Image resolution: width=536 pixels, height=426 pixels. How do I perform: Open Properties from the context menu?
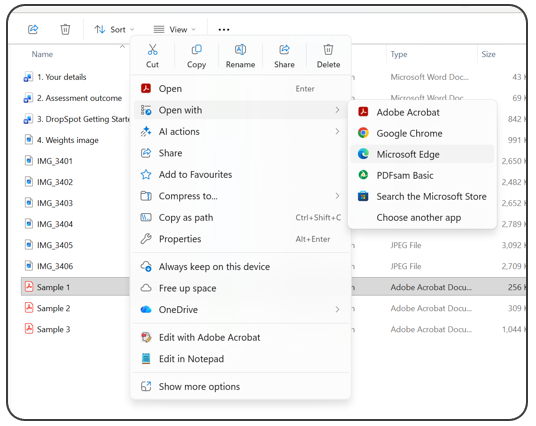pyautogui.click(x=241, y=239)
